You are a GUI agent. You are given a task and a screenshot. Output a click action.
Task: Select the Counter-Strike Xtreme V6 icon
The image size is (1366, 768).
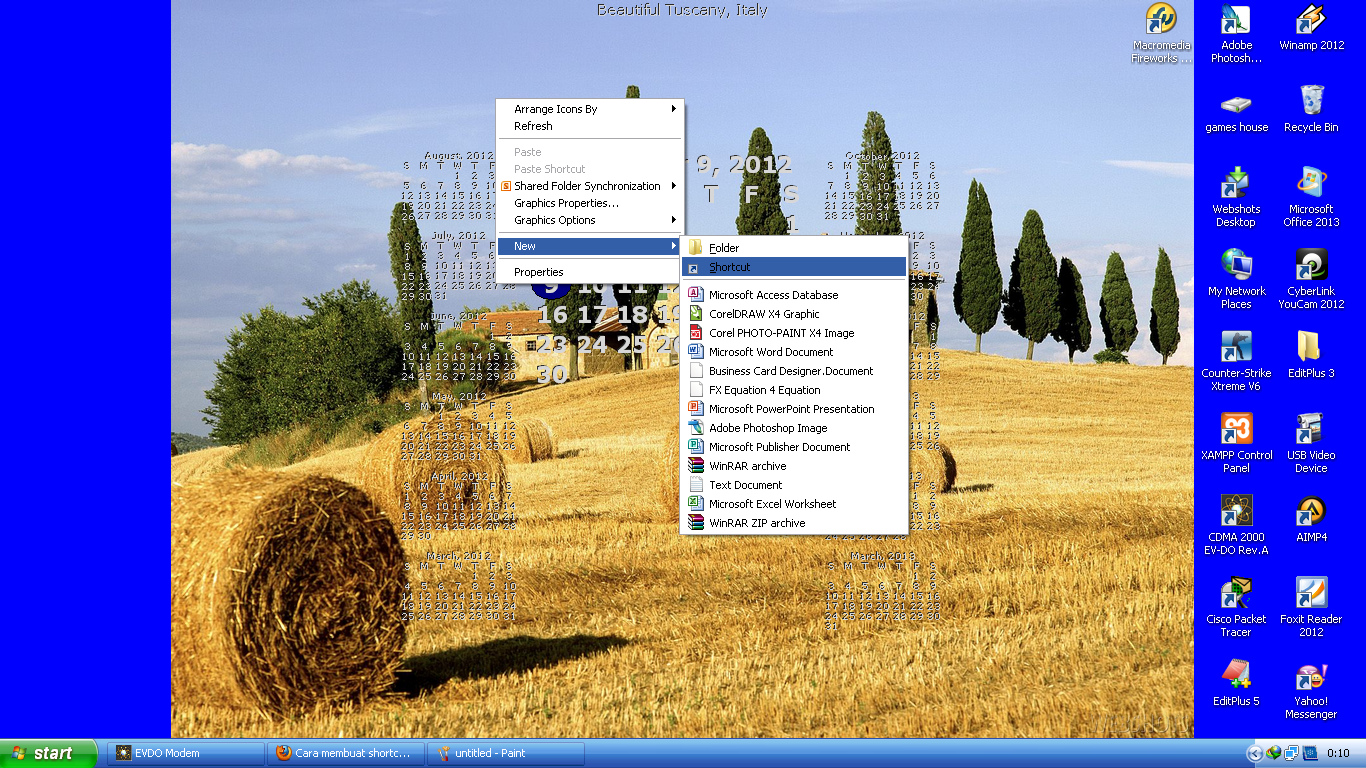pyautogui.click(x=1236, y=362)
